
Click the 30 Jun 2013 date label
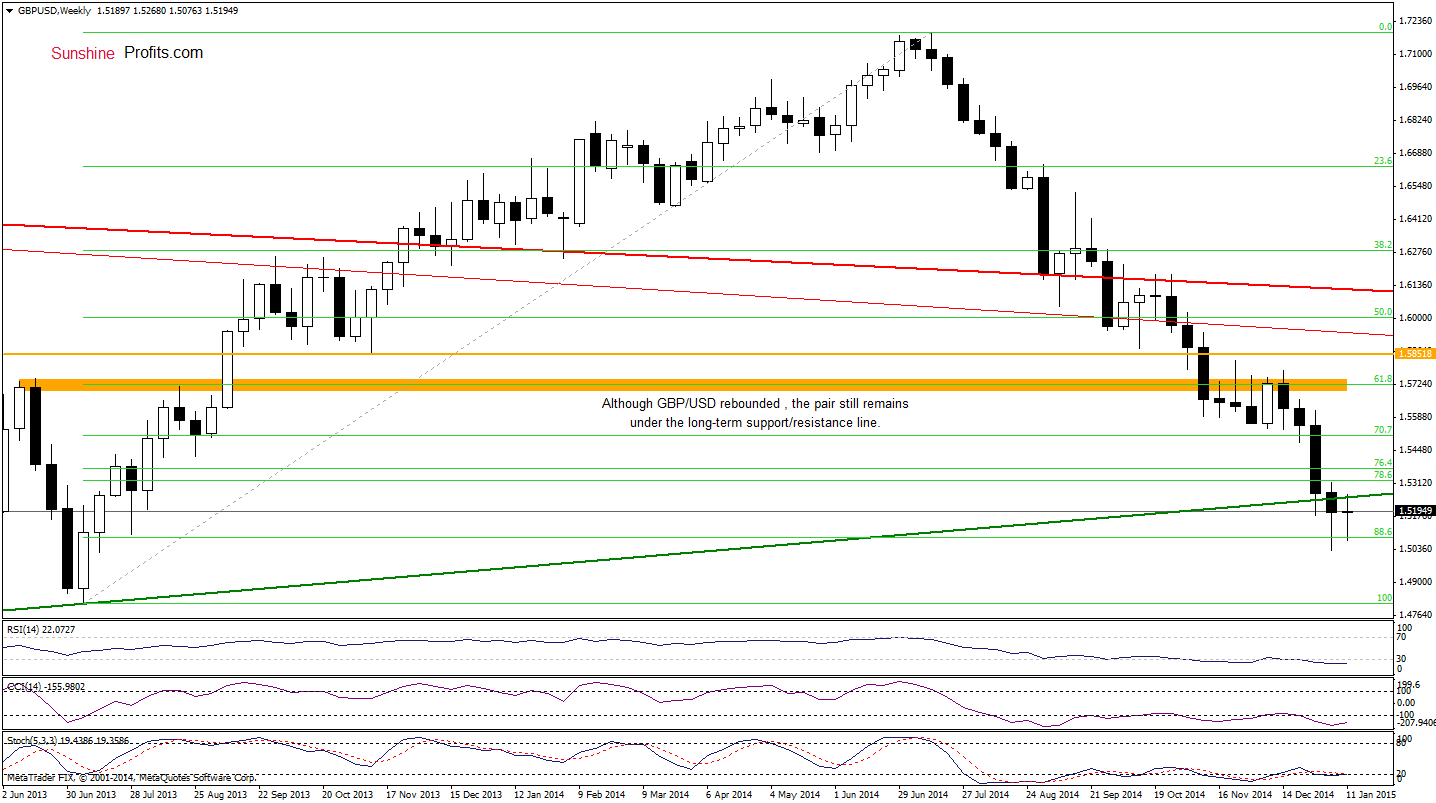point(90,795)
